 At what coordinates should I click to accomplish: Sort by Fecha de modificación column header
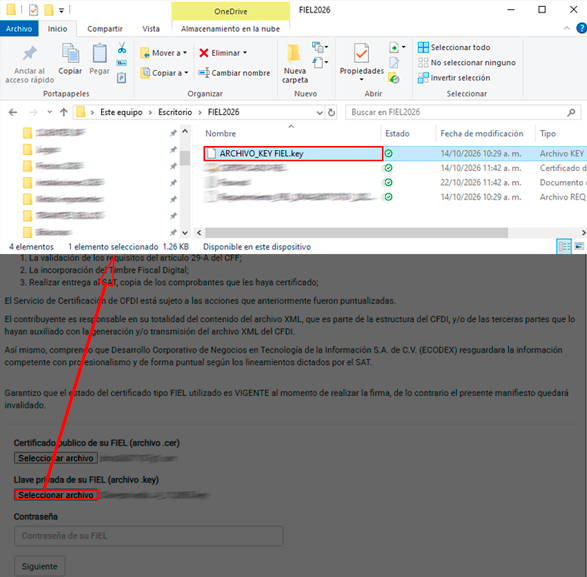pos(481,134)
